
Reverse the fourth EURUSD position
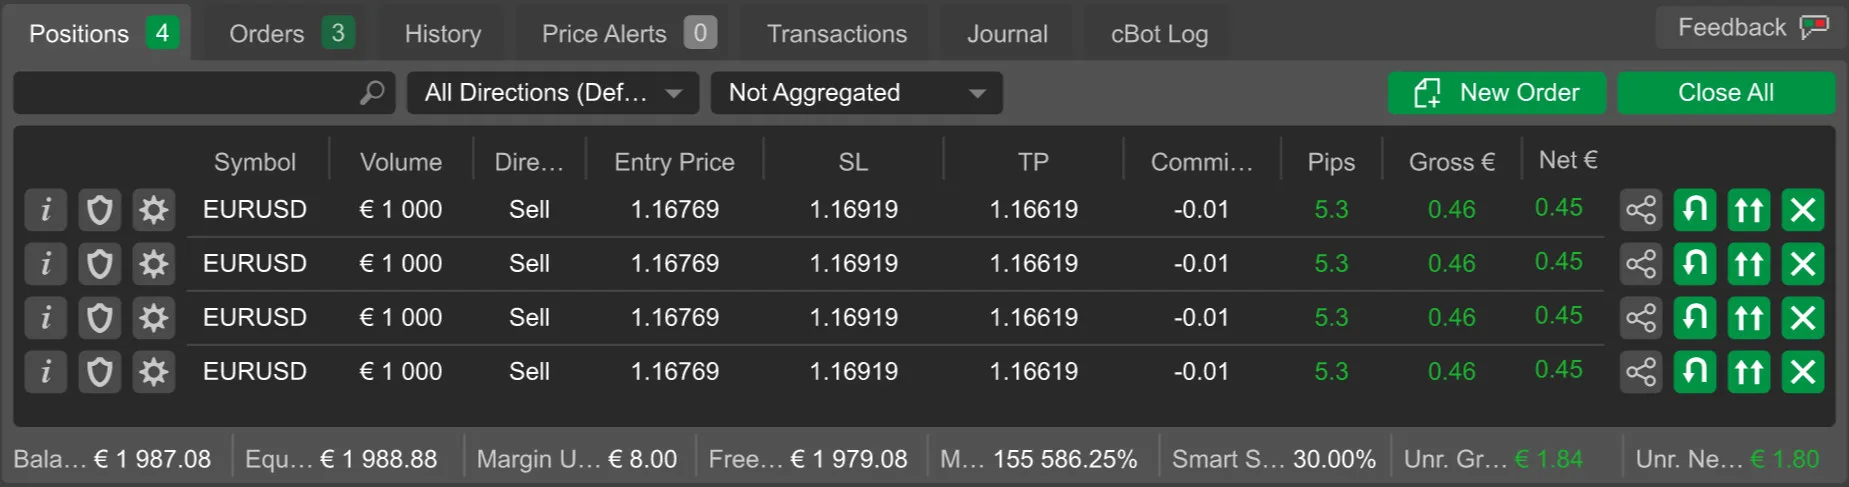click(1695, 372)
